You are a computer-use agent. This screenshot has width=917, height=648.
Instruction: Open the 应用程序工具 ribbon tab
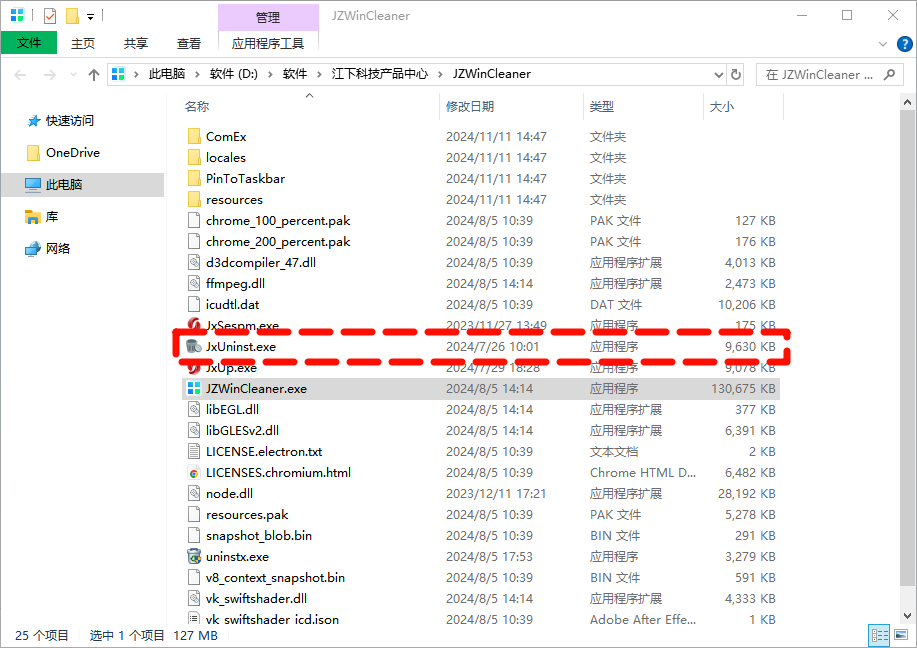point(268,43)
